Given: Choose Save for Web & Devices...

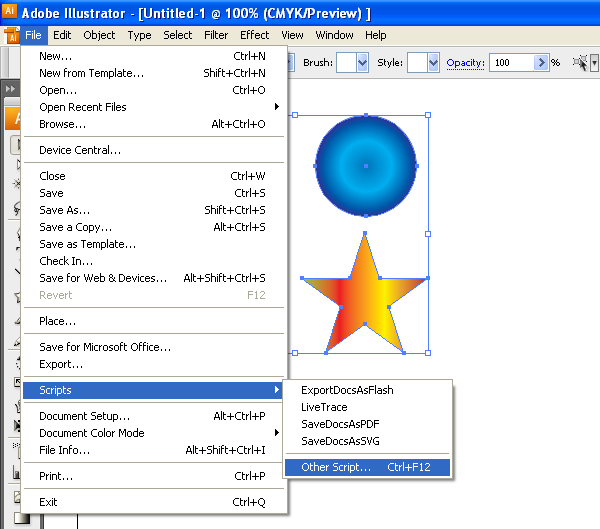Looking at the screenshot, I should [153, 278].
